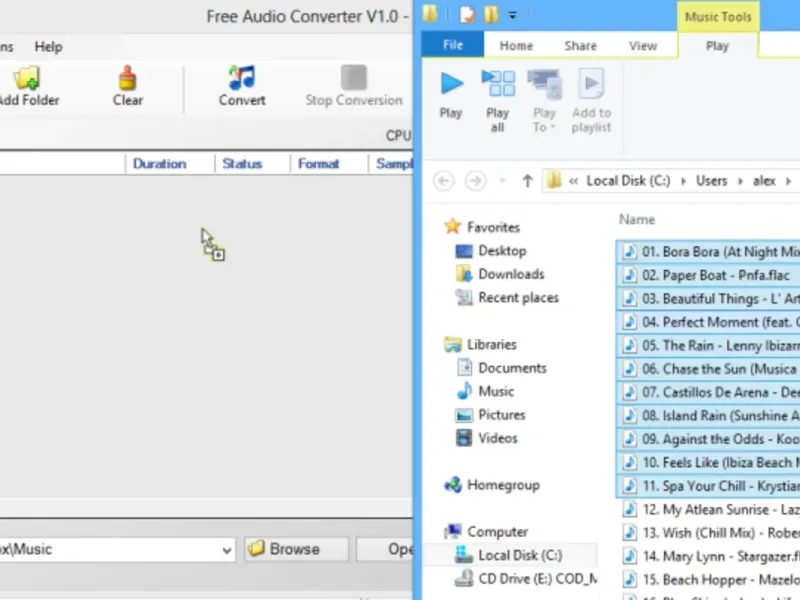Viewport: 800px width, 600px height.
Task: Go back with Explorer back arrow
Action: pyautogui.click(x=443, y=181)
